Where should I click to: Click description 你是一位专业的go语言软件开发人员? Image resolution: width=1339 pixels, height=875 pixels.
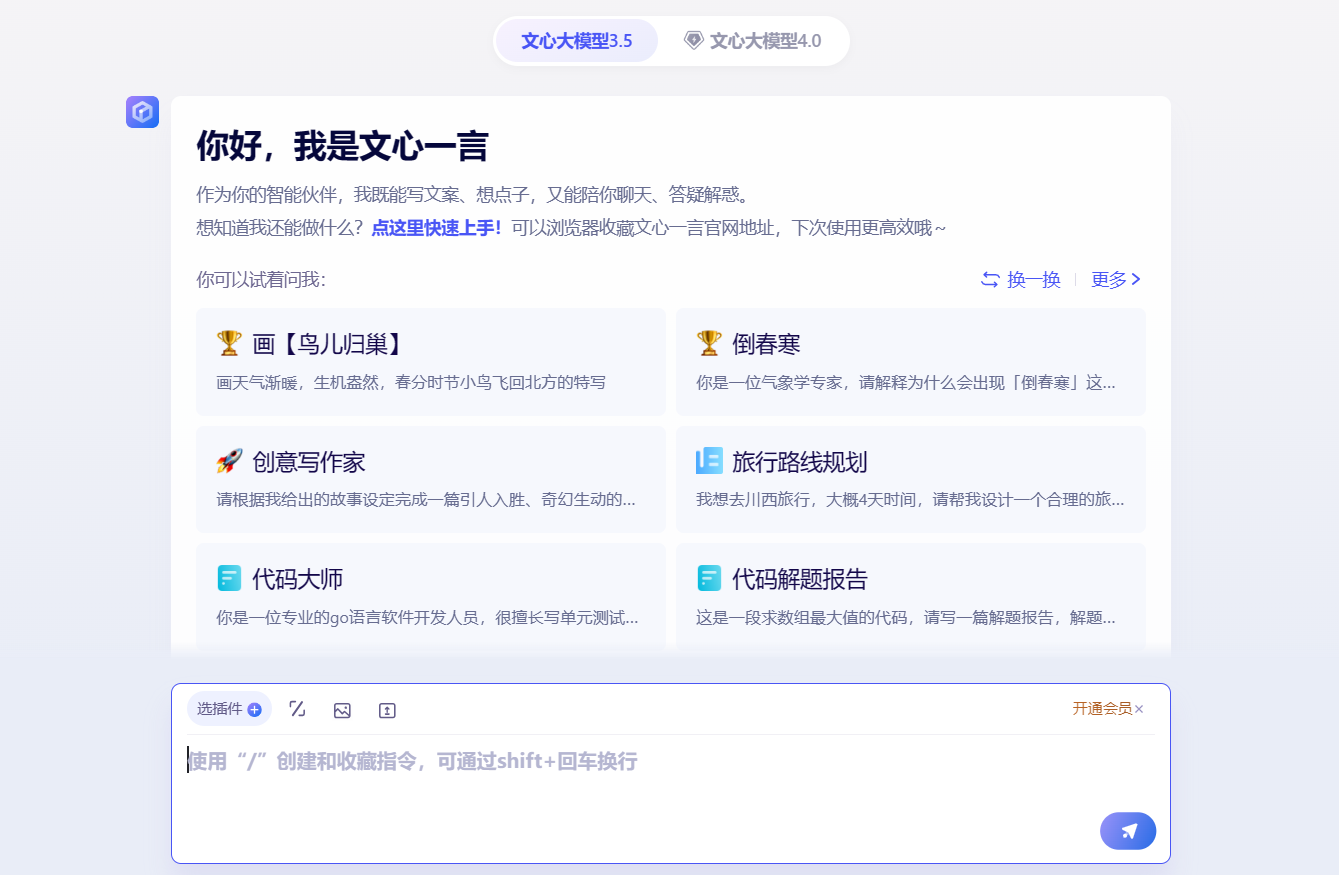pos(427,618)
